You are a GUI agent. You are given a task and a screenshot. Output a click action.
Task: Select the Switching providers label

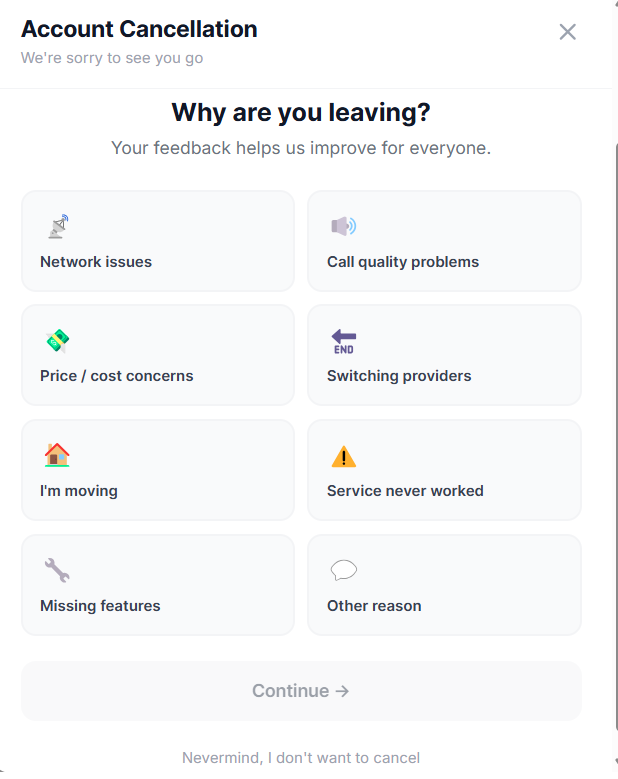coord(399,376)
